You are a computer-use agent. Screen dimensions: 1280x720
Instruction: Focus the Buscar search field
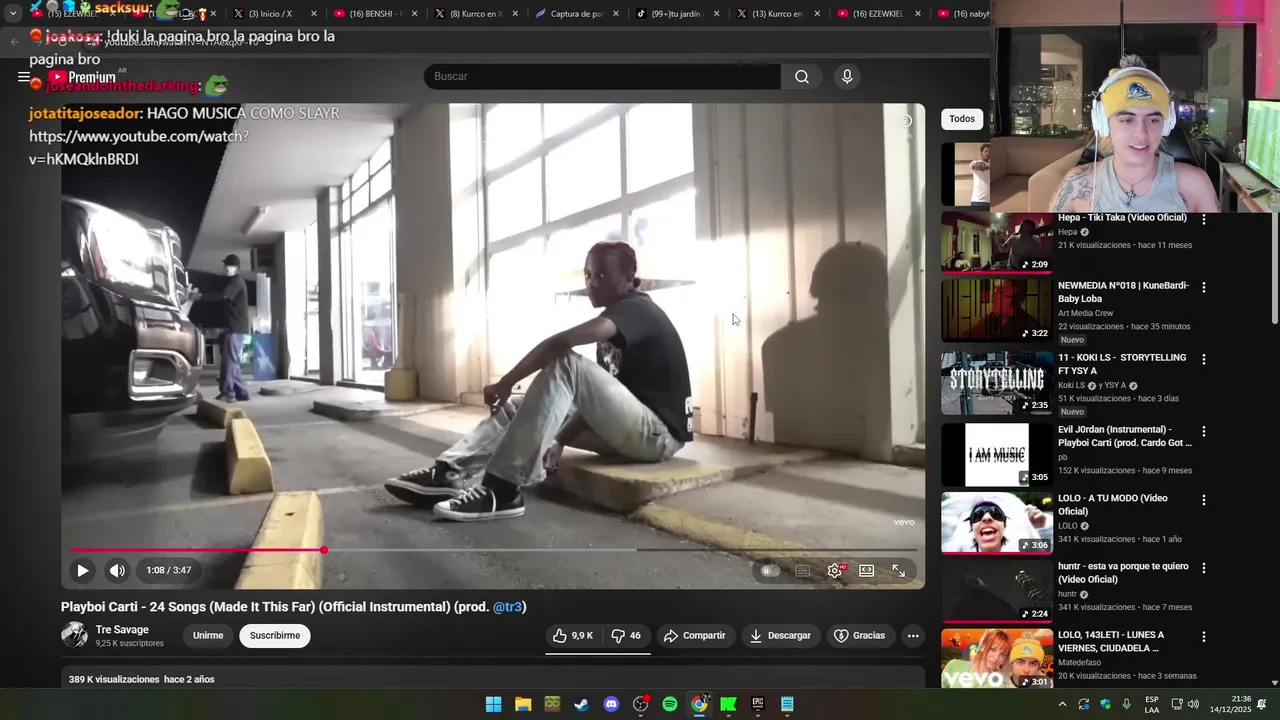tap(602, 77)
